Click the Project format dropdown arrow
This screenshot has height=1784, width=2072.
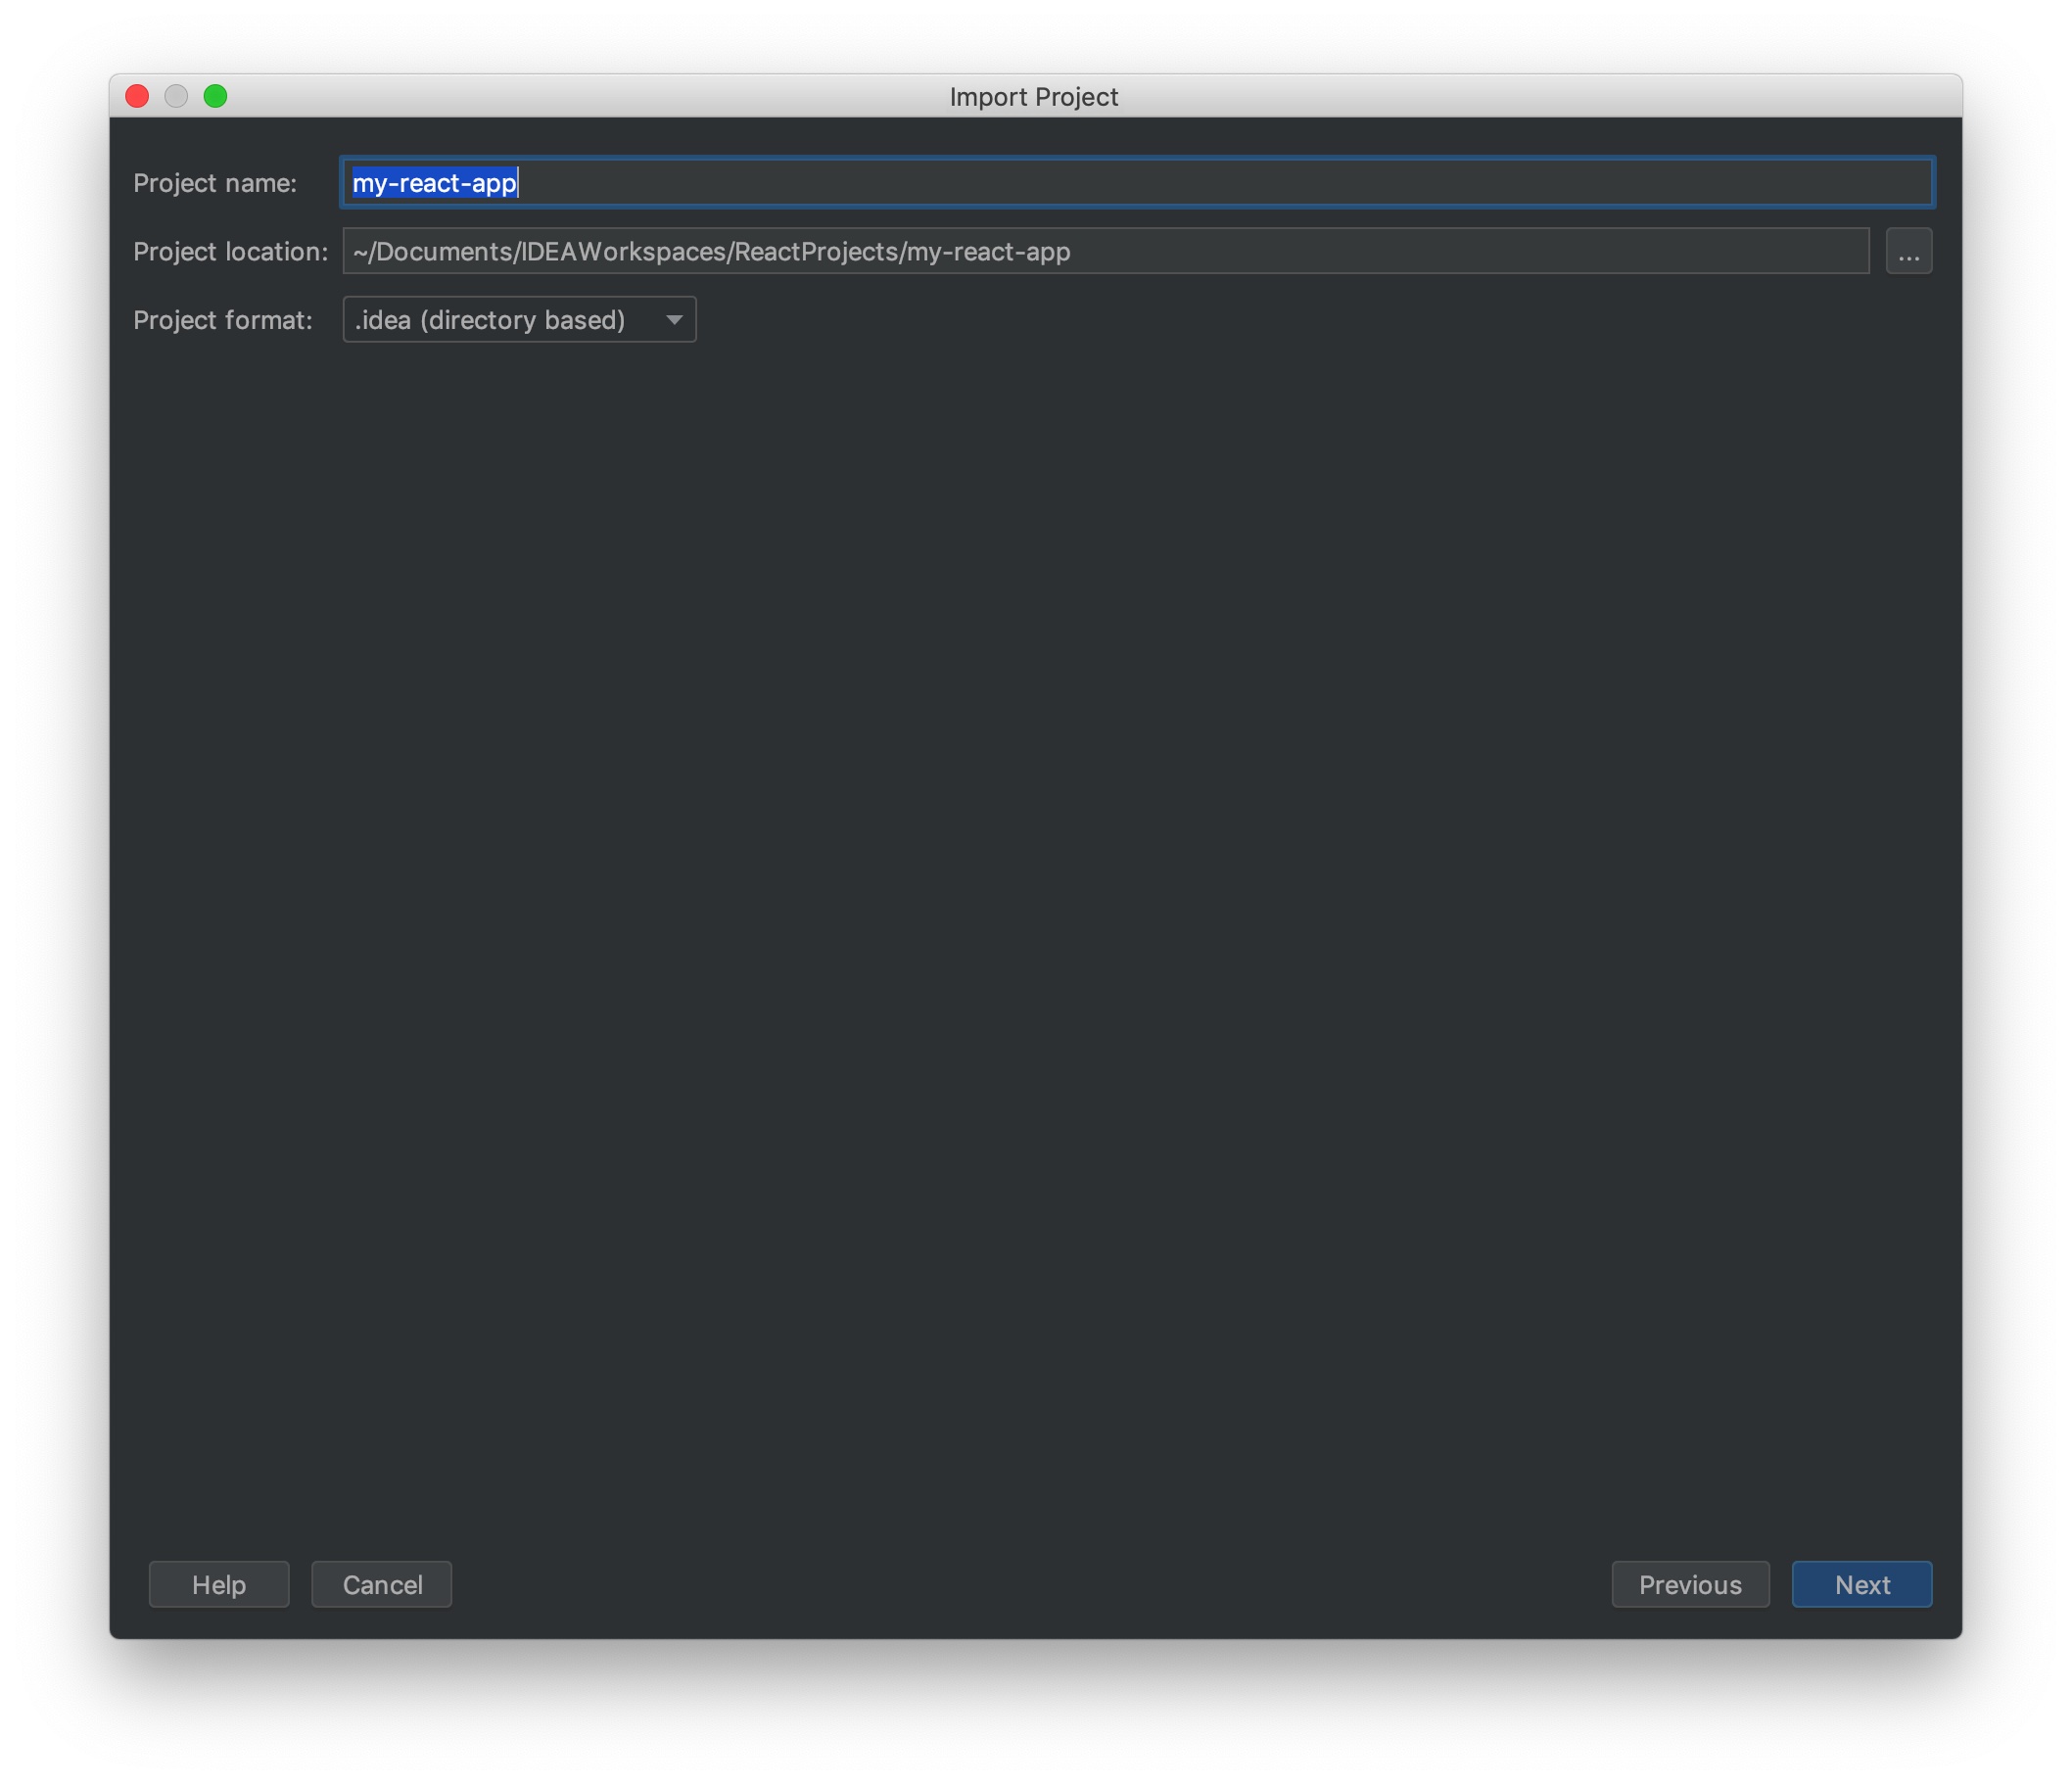tap(674, 320)
